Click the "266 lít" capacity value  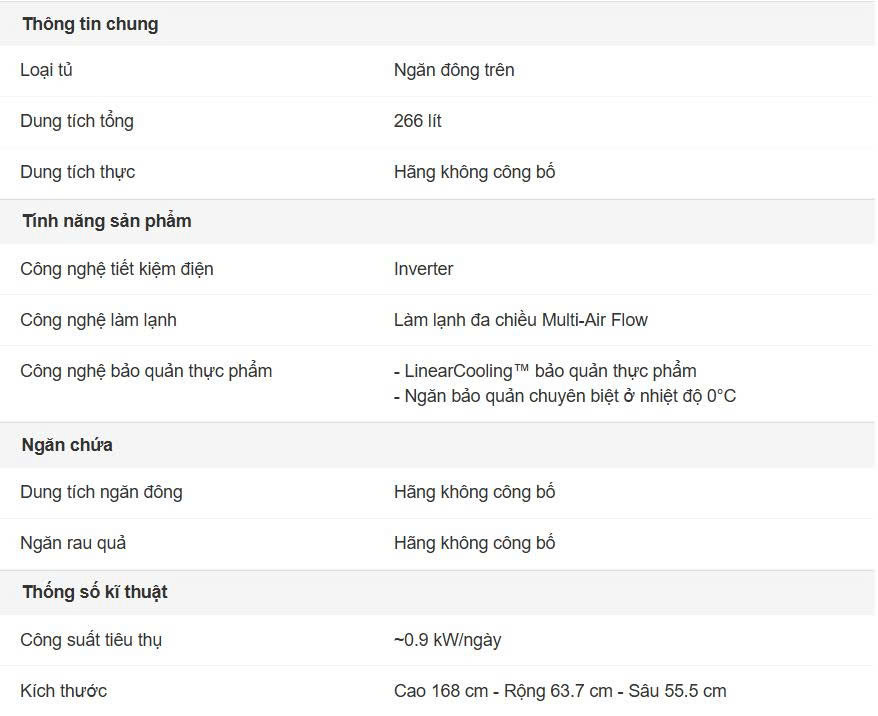tap(418, 121)
